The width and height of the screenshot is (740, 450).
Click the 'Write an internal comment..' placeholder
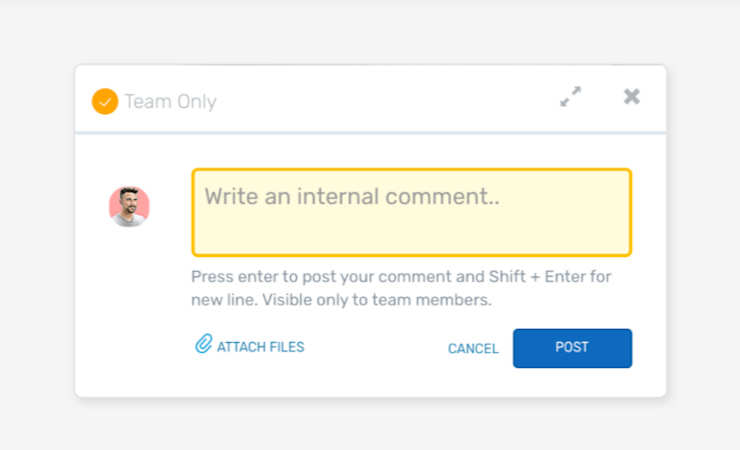[352, 197]
